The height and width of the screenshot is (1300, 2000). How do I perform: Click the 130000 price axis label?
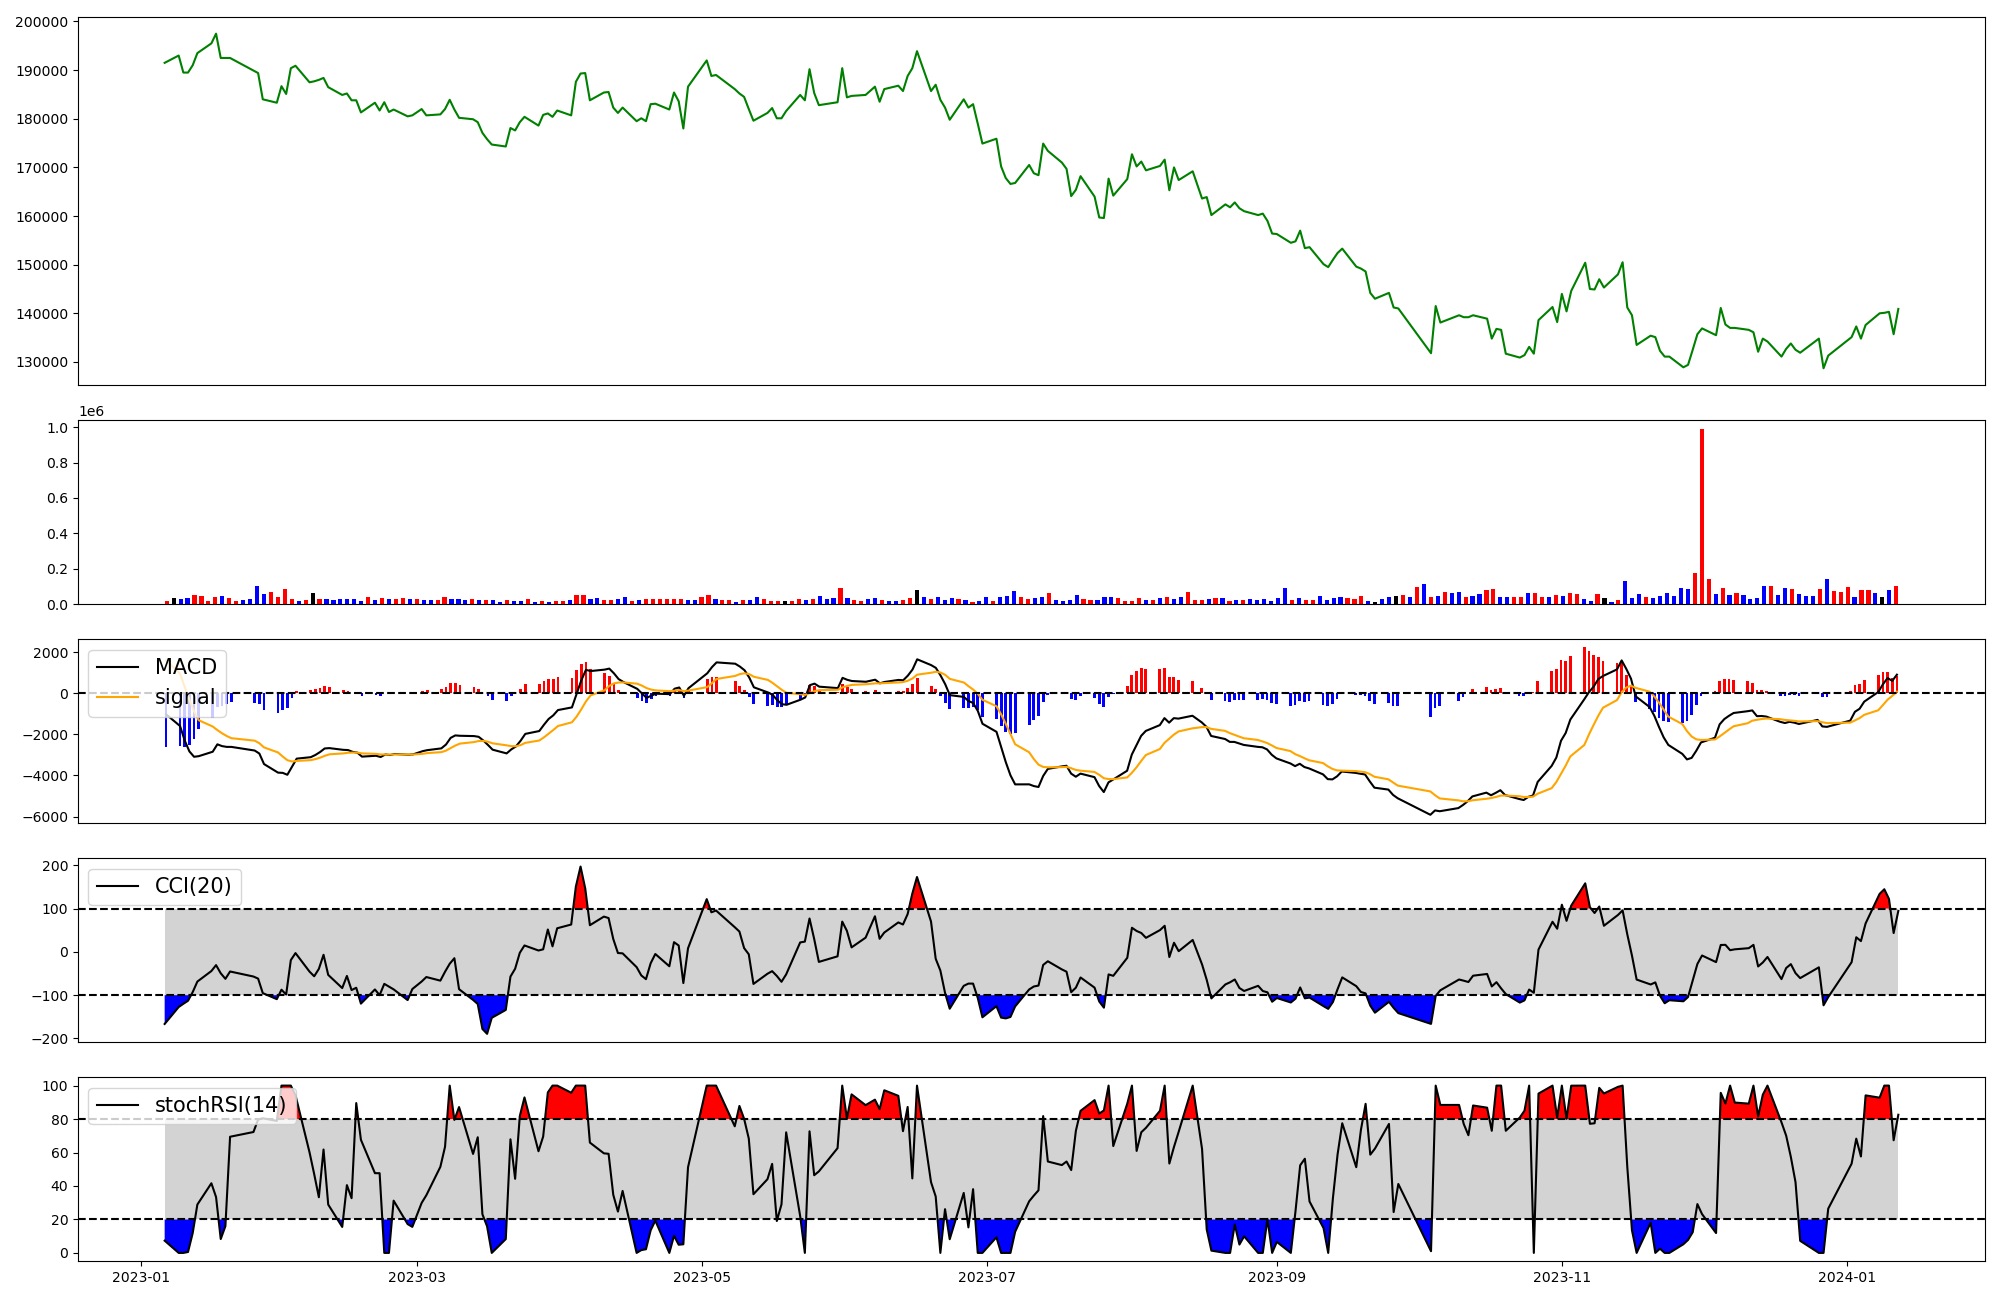pos(41,363)
